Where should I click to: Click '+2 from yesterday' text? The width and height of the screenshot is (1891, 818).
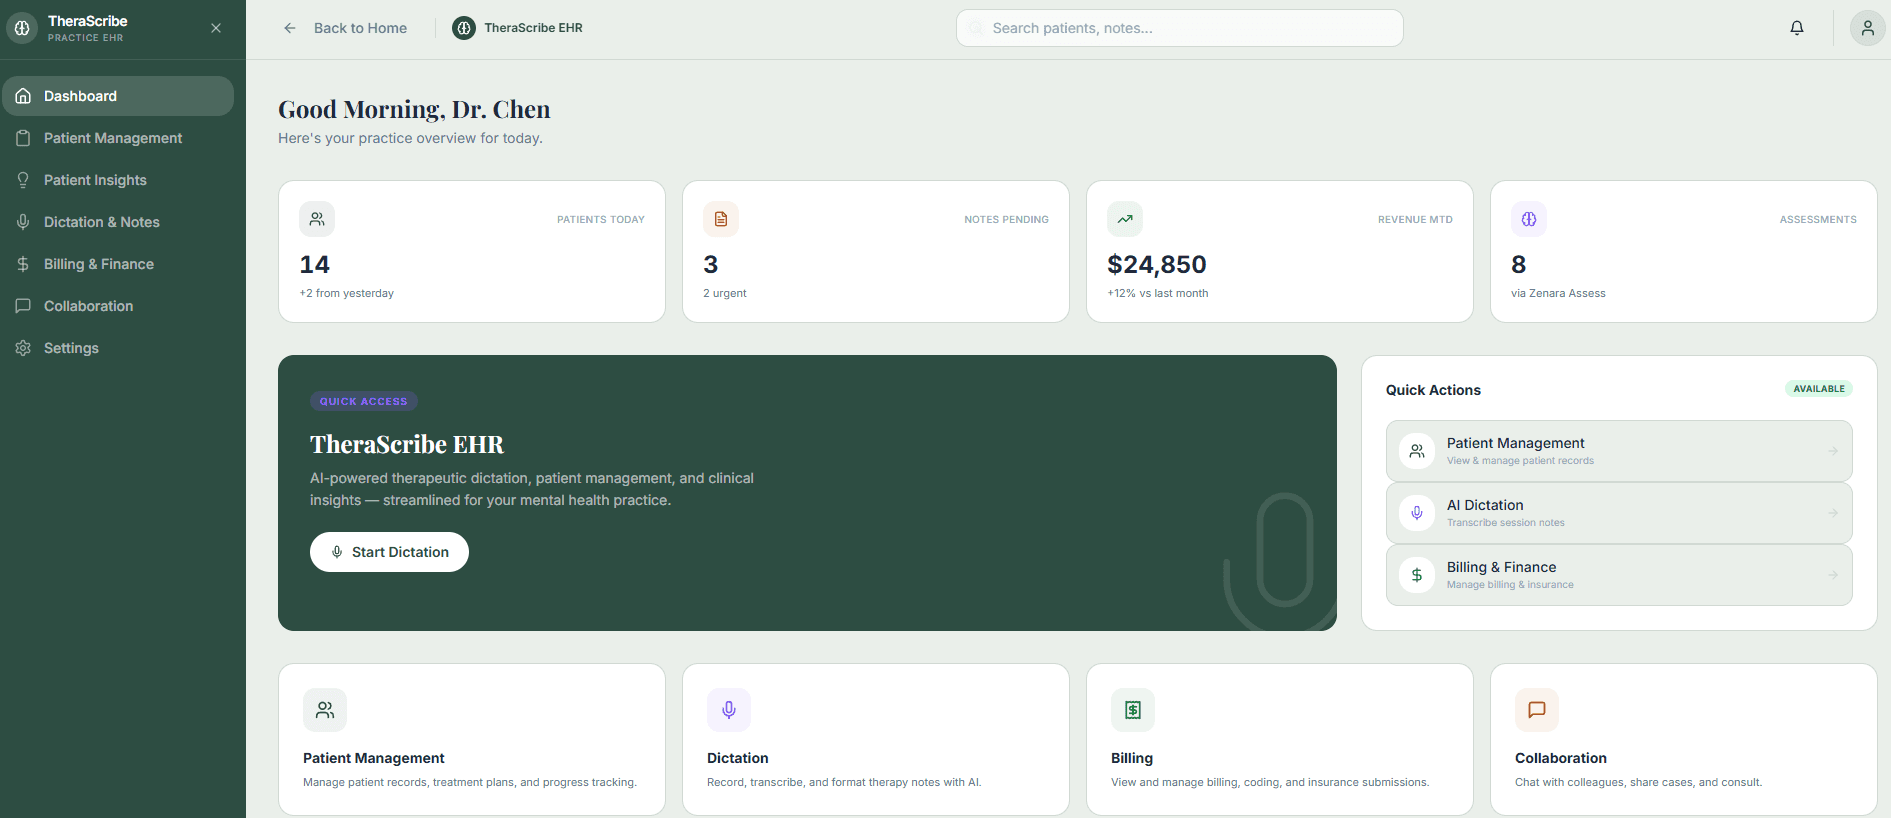point(347,293)
